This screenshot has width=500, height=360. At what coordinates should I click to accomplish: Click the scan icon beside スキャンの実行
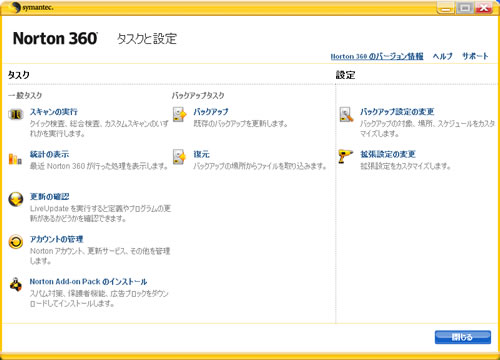coord(16,115)
